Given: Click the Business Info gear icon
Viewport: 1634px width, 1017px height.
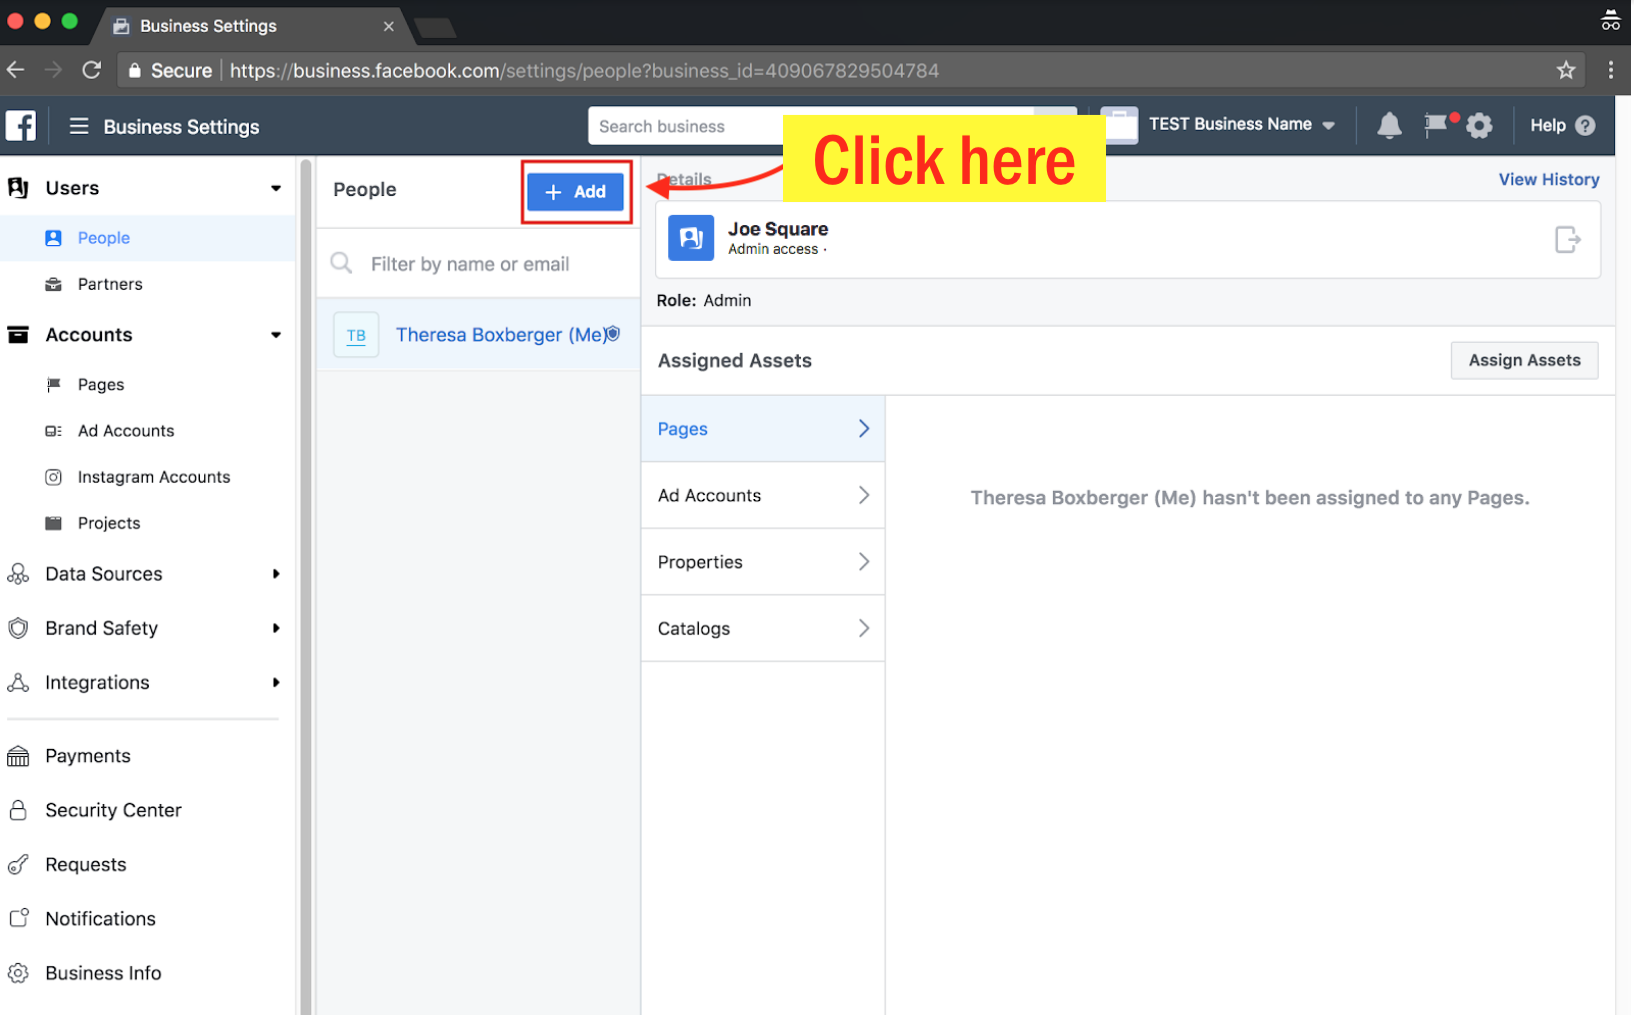Looking at the screenshot, I should (x=18, y=974).
